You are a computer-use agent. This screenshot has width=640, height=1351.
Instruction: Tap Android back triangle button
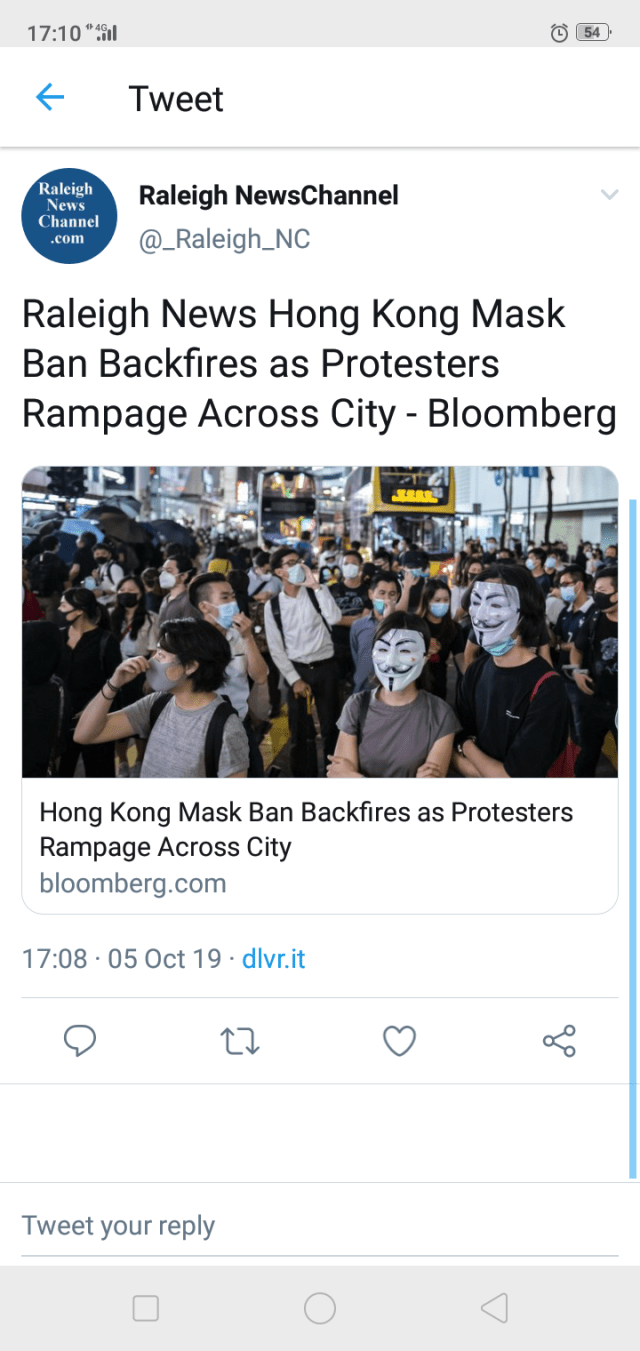(494, 1308)
